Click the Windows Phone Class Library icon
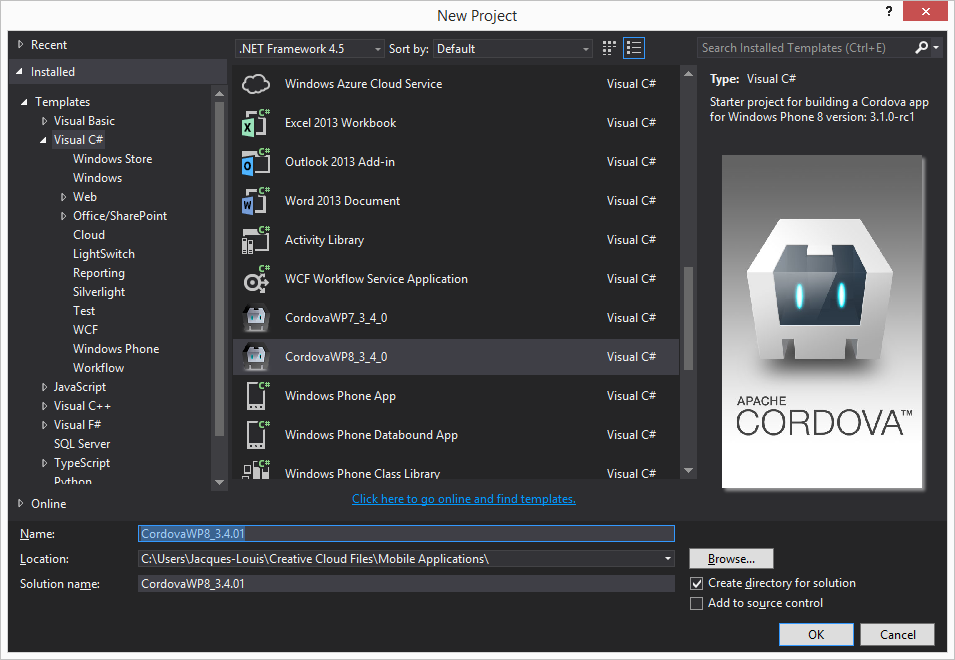 click(x=256, y=470)
